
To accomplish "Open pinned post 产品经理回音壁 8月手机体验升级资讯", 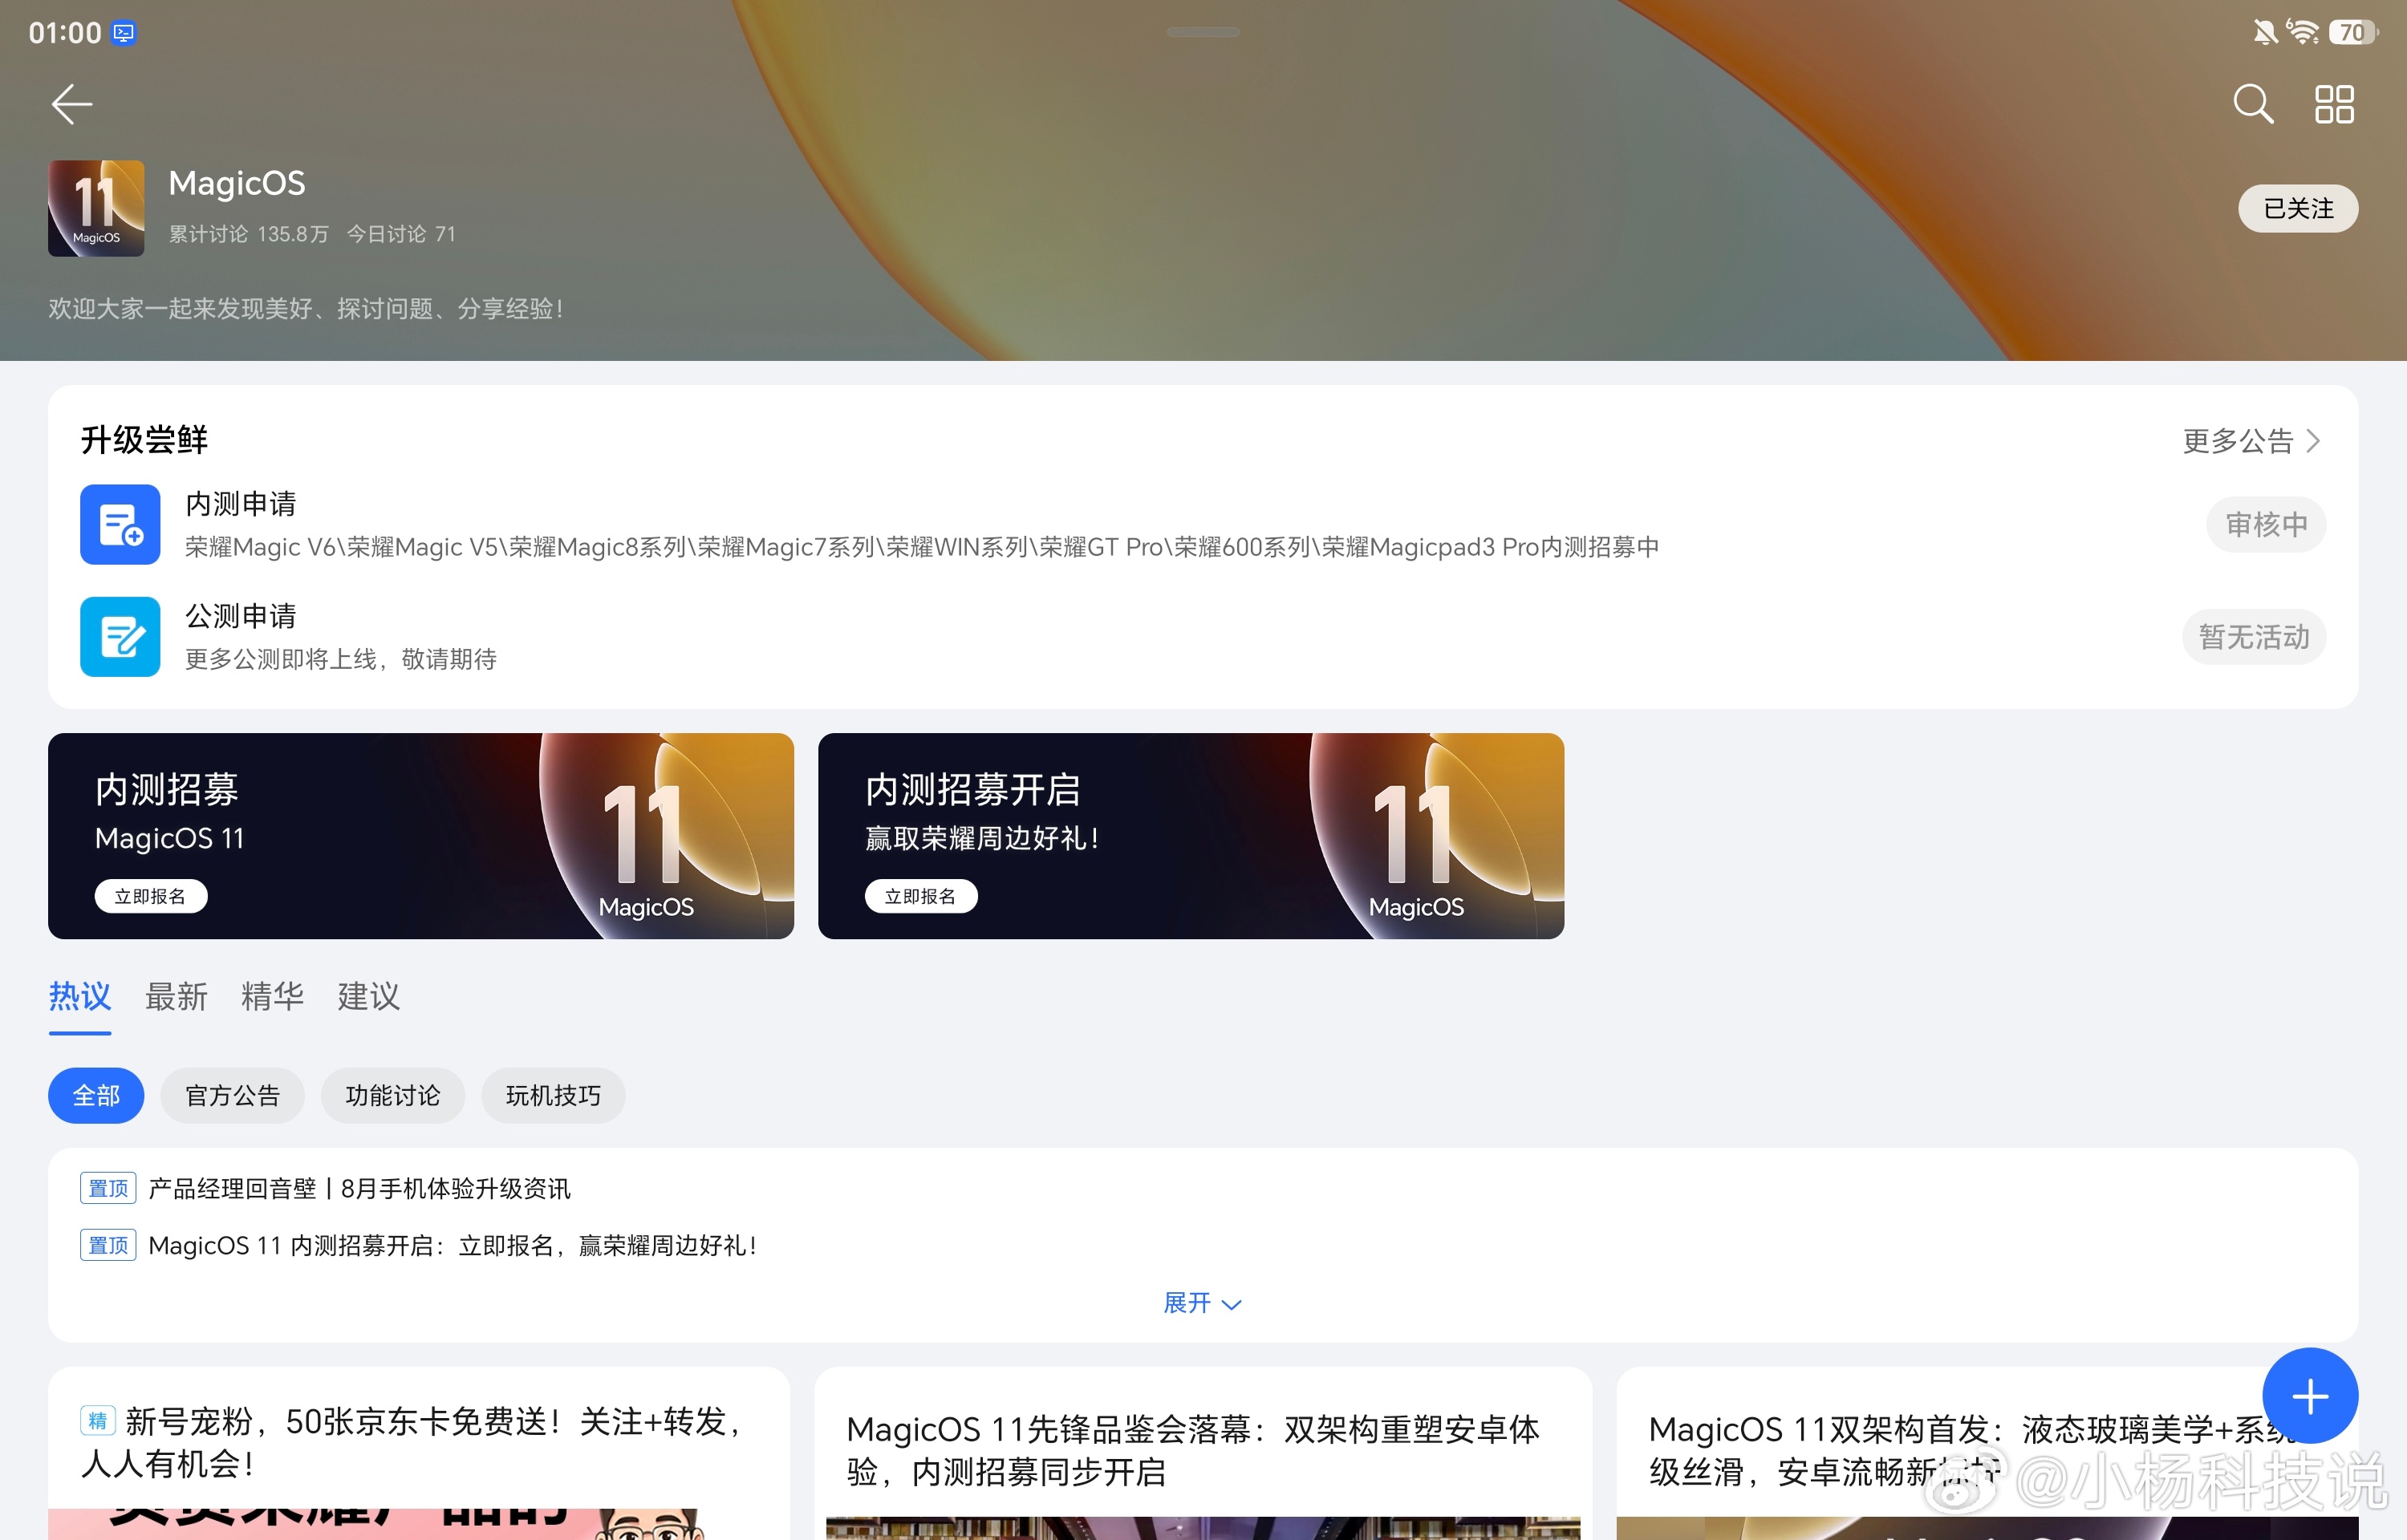I will 359,1189.
